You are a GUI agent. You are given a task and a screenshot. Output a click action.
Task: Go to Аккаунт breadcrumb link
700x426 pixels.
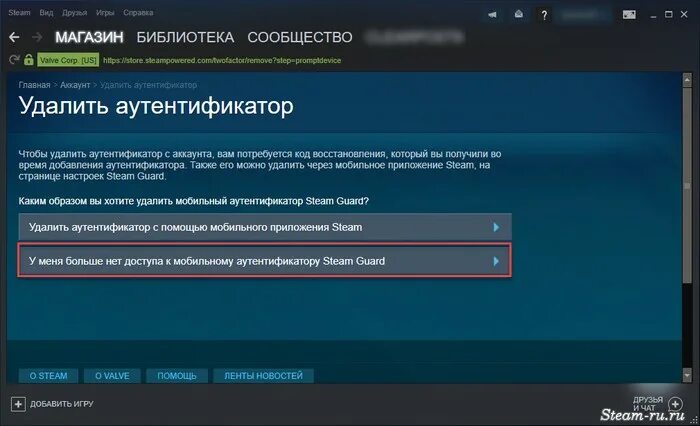[x=75, y=85]
